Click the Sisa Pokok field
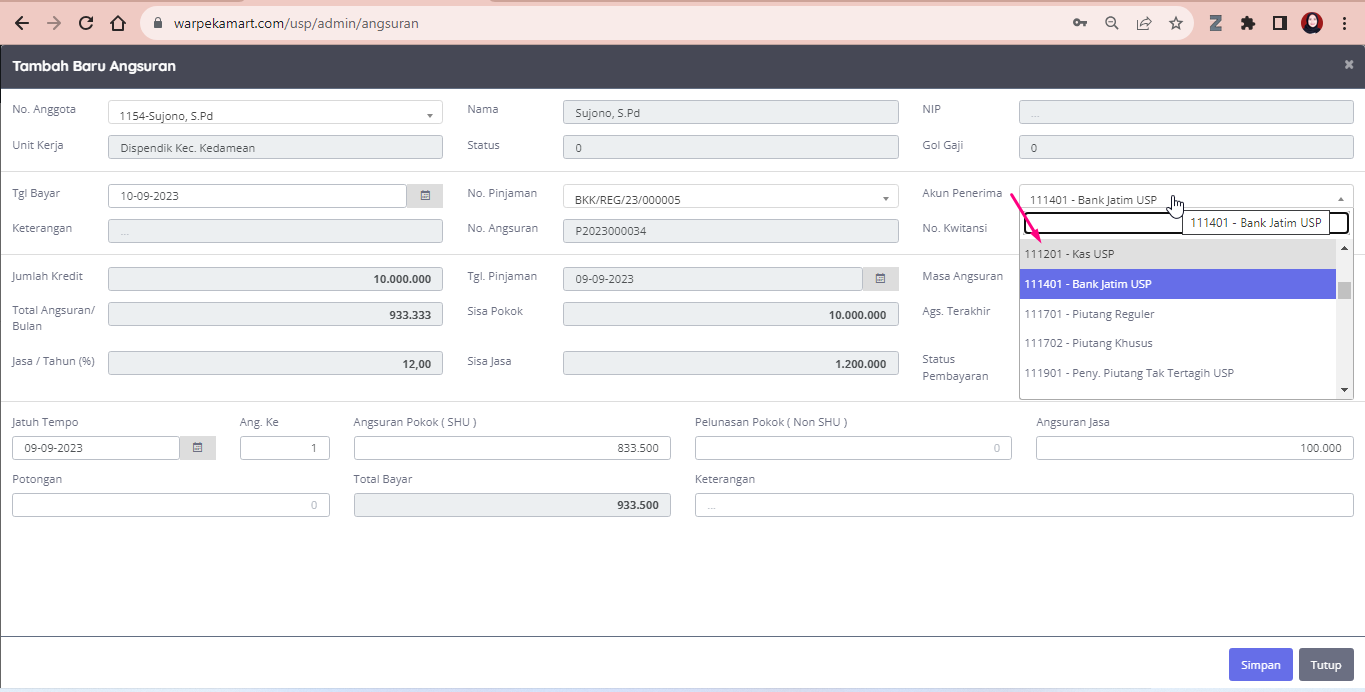The image size is (1365, 692). click(731, 314)
